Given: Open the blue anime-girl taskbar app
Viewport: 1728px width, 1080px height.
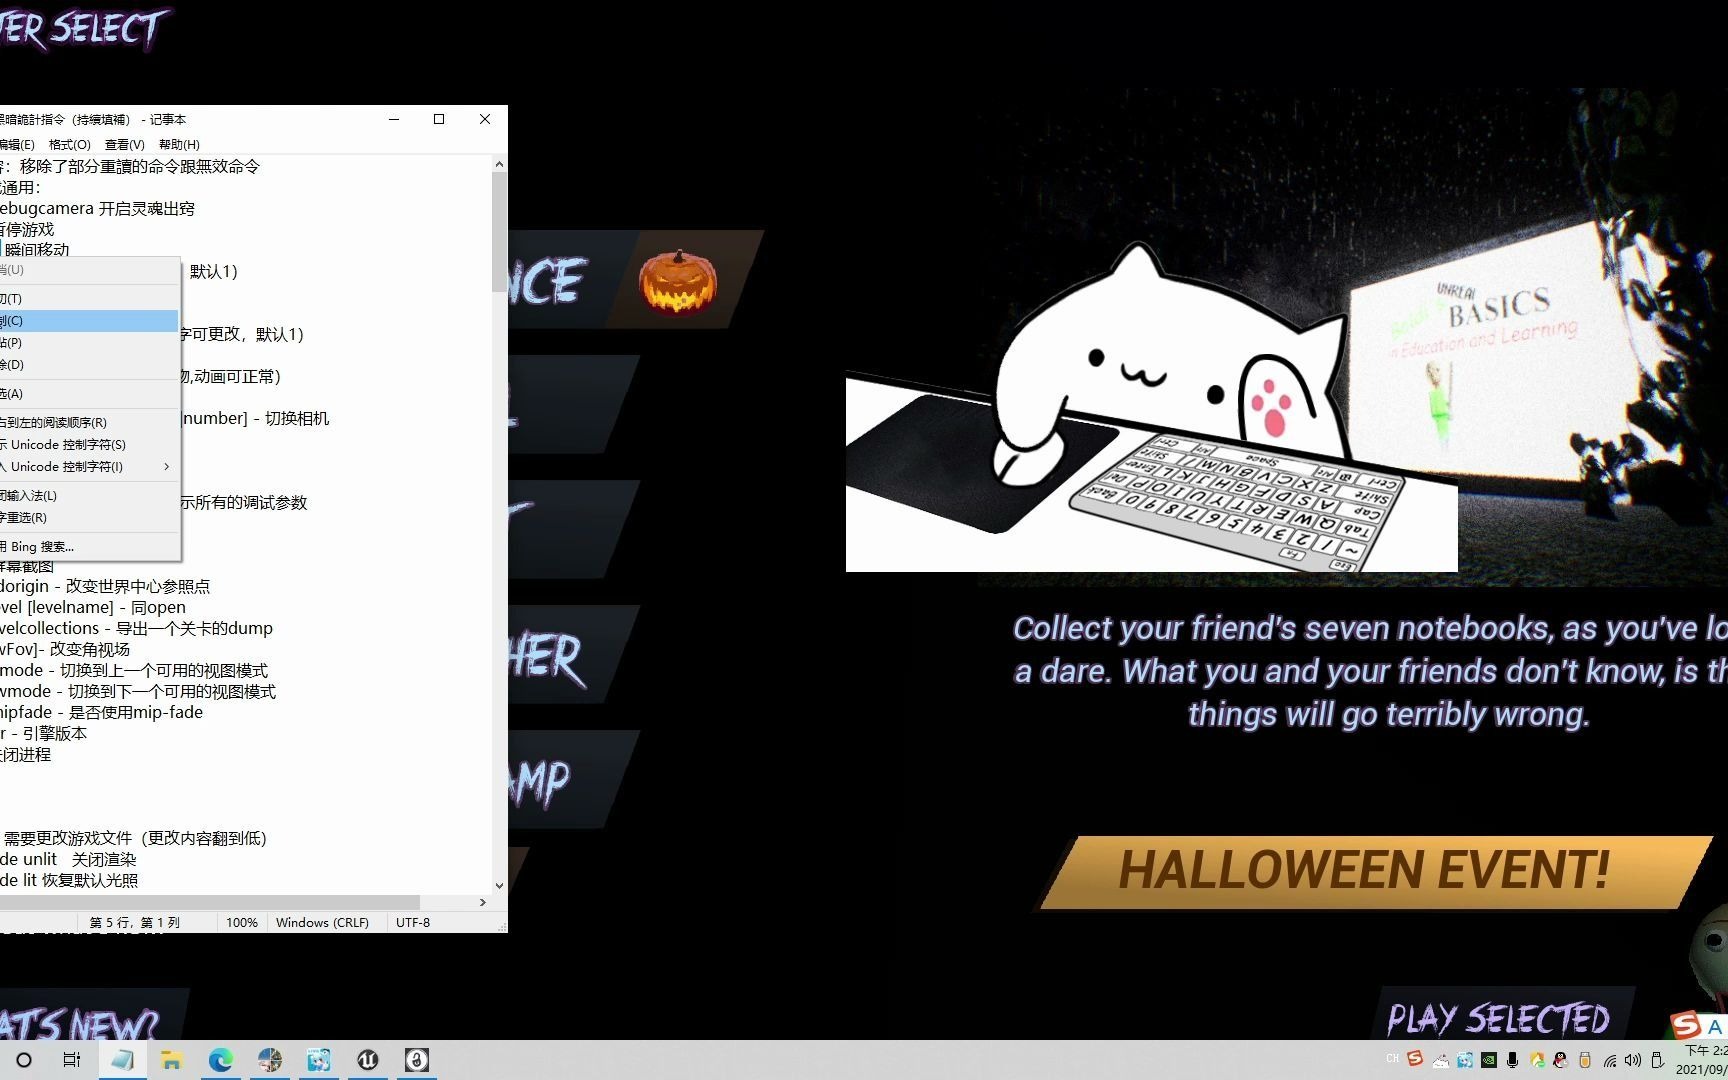Looking at the screenshot, I should [319, 1060].
